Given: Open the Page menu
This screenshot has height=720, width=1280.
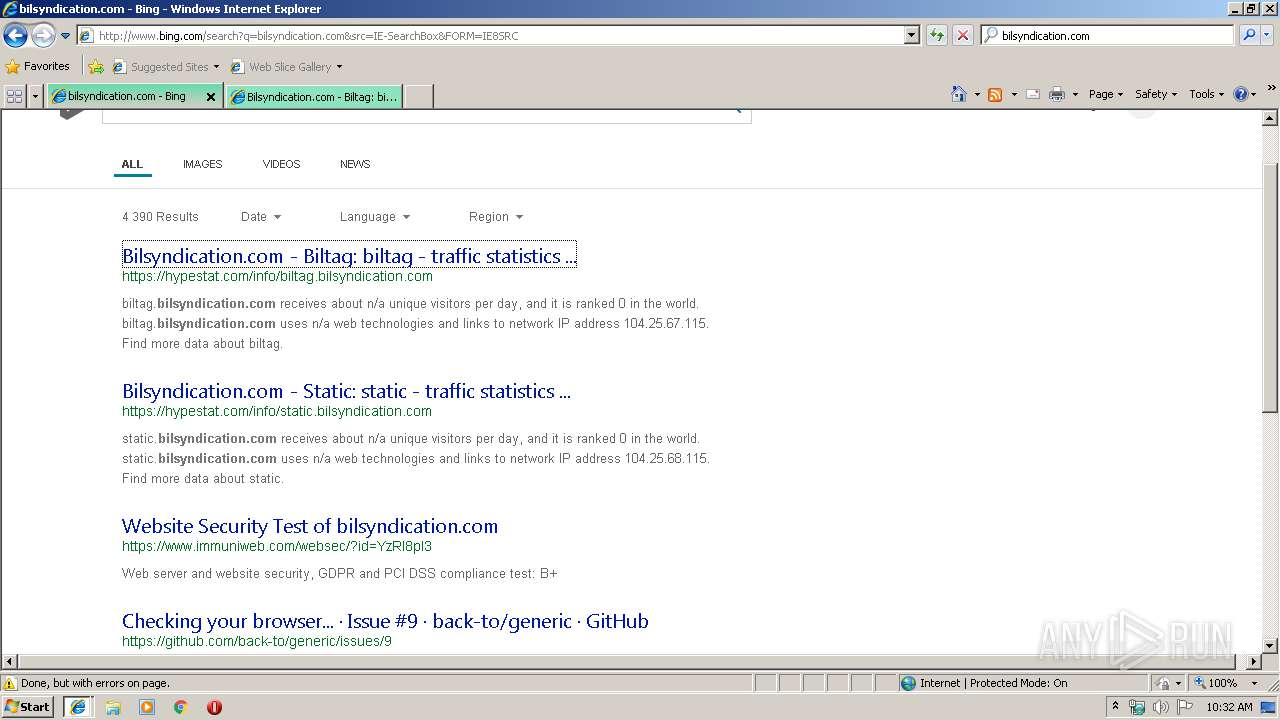Looking at the screenshot, I should (x=1105, y=94).
